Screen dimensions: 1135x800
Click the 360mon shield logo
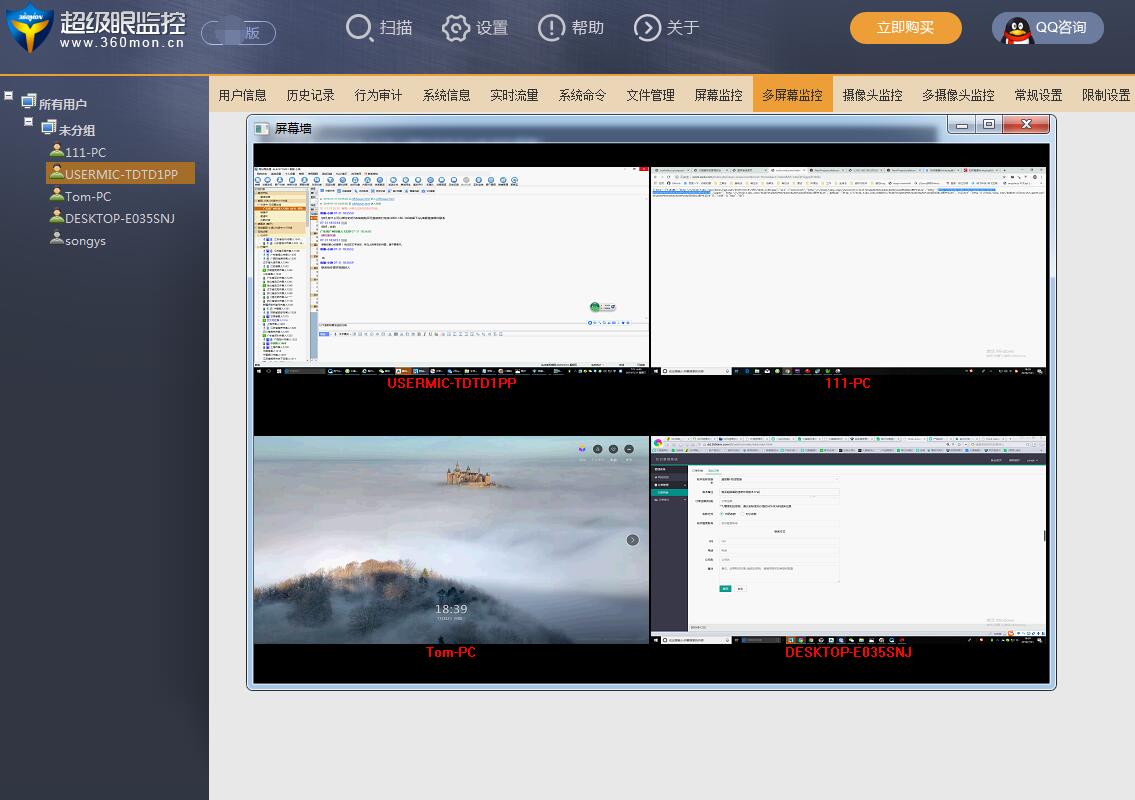[x=29, y=28]
